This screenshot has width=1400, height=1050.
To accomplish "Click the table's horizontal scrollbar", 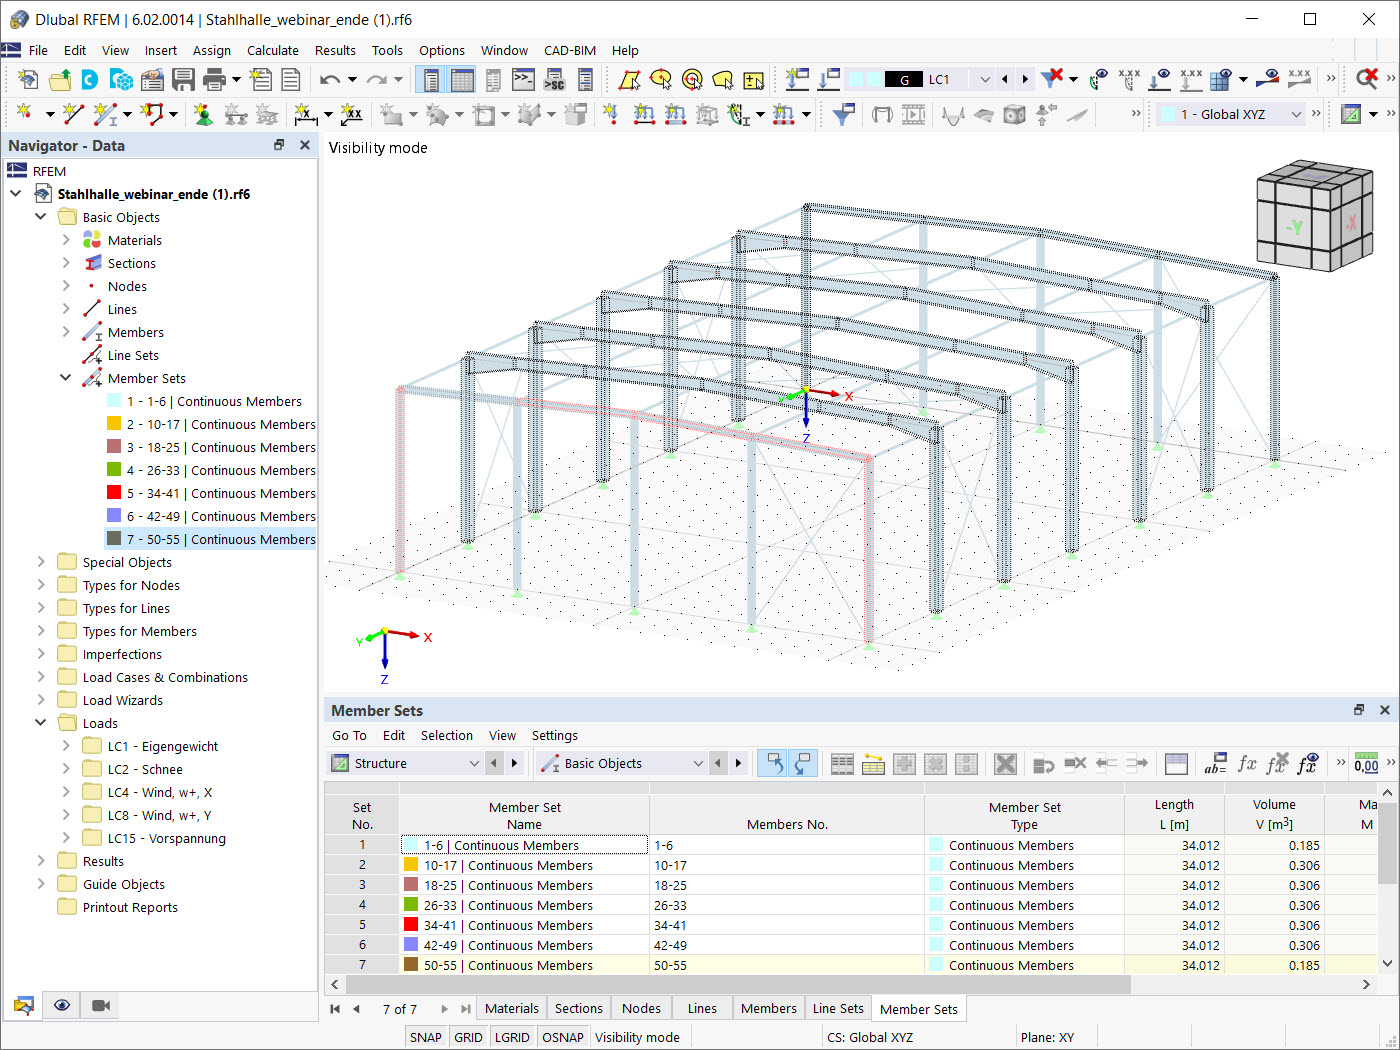I will tap(736, 985).
